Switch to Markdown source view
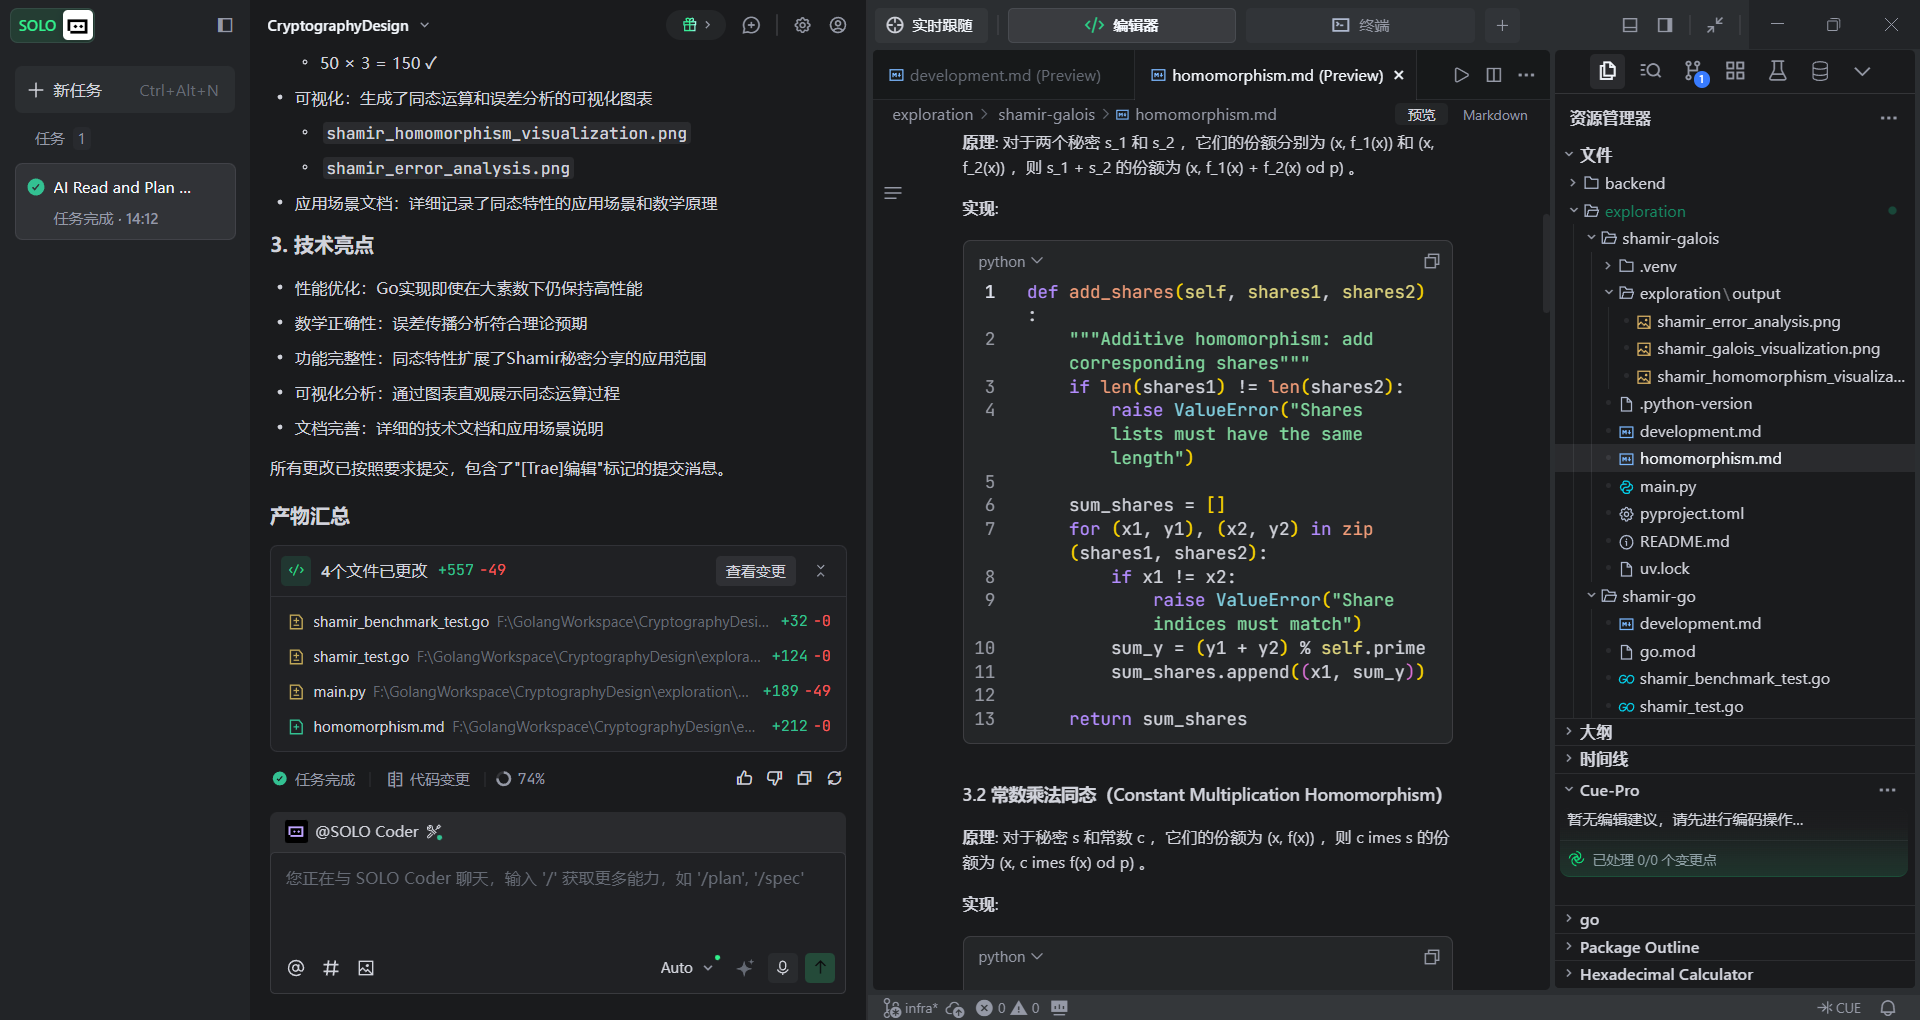 pyautogui.click(x=1494, y=115)
